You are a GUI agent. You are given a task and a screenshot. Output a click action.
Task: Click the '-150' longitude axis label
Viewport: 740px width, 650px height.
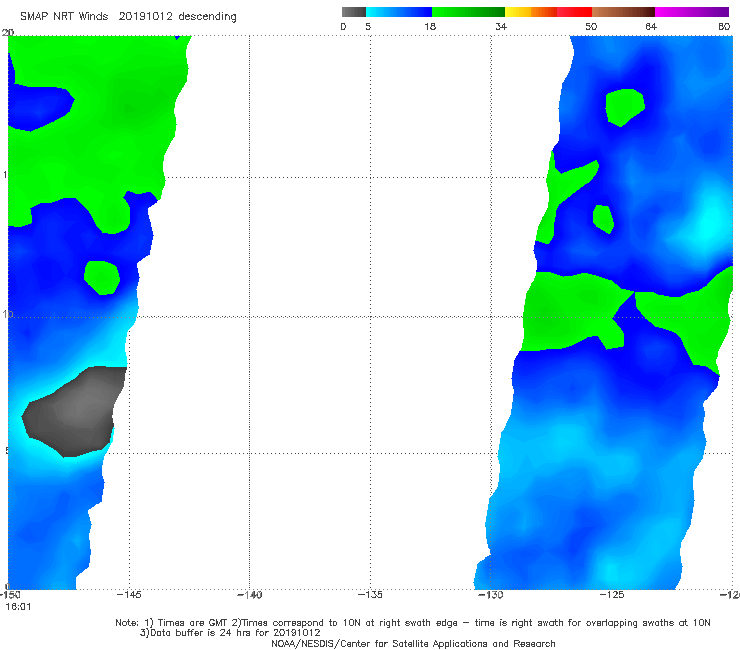coord(9,595)
